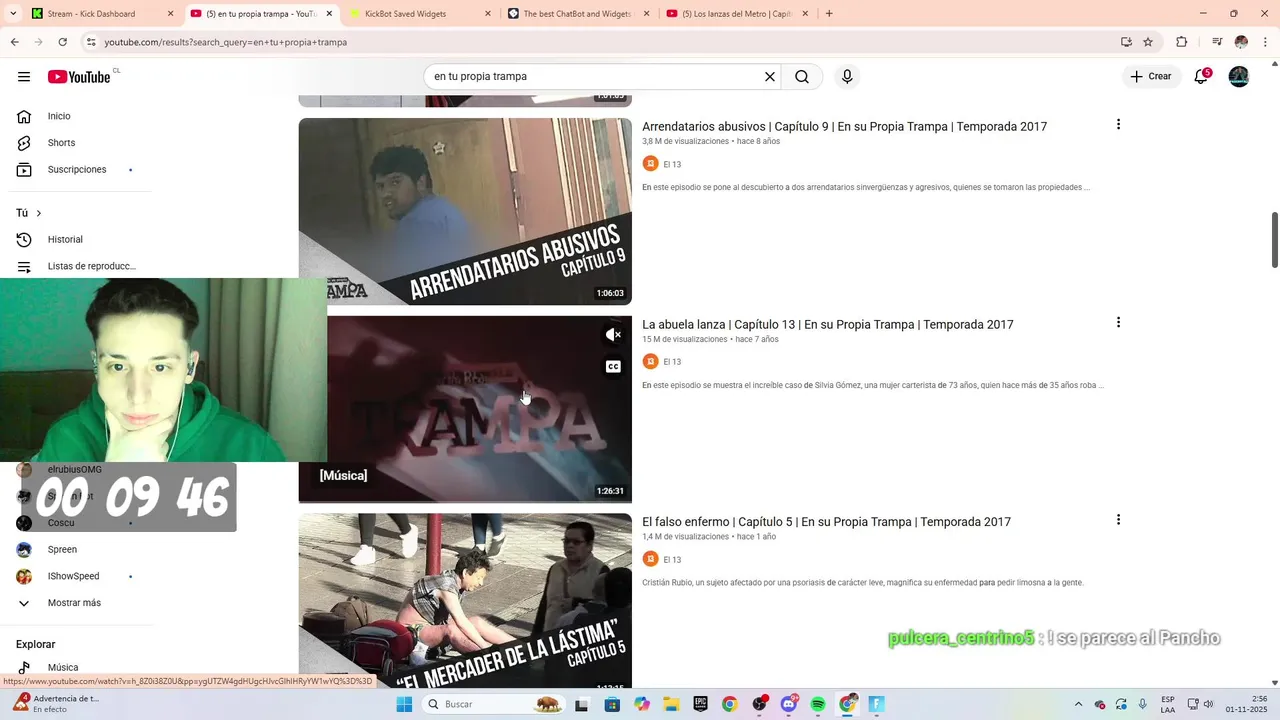Open more options for El falso enfermo
The width and height of the screenshot is (1280, 720).
point(1118,520)
